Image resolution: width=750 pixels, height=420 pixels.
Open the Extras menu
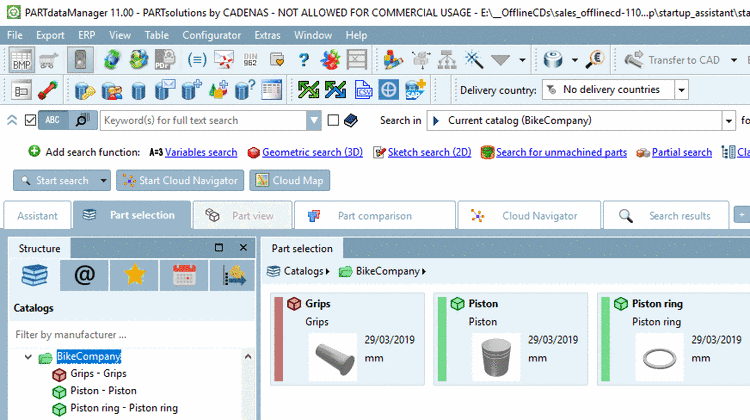click(x=267, y=35)
